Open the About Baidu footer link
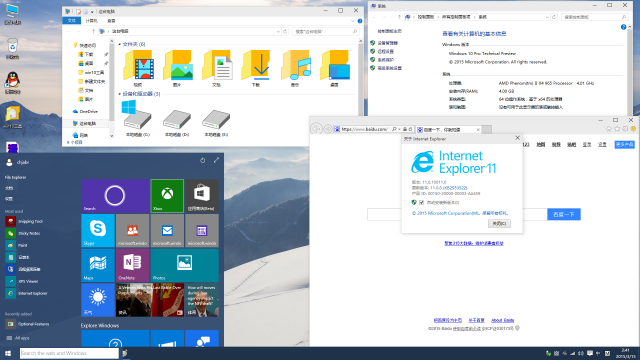 click(x=502, y=320)
